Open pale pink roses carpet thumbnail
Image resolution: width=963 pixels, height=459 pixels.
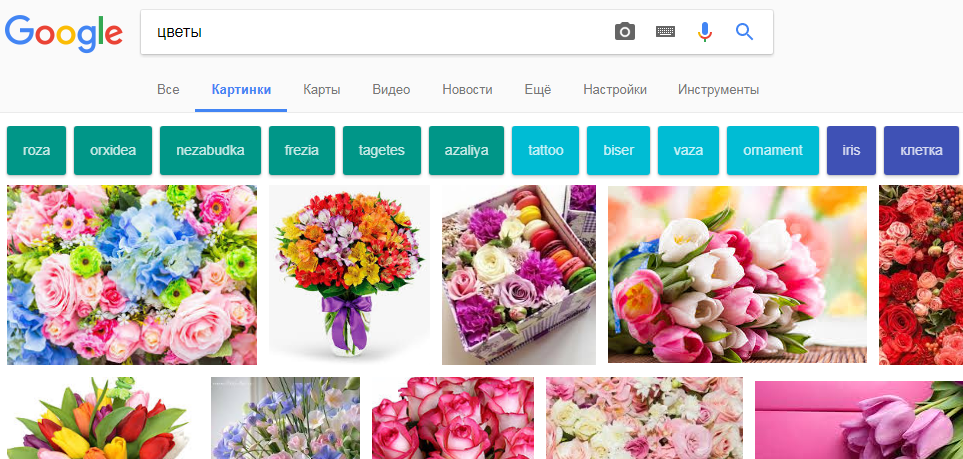(x=644, y=418)
